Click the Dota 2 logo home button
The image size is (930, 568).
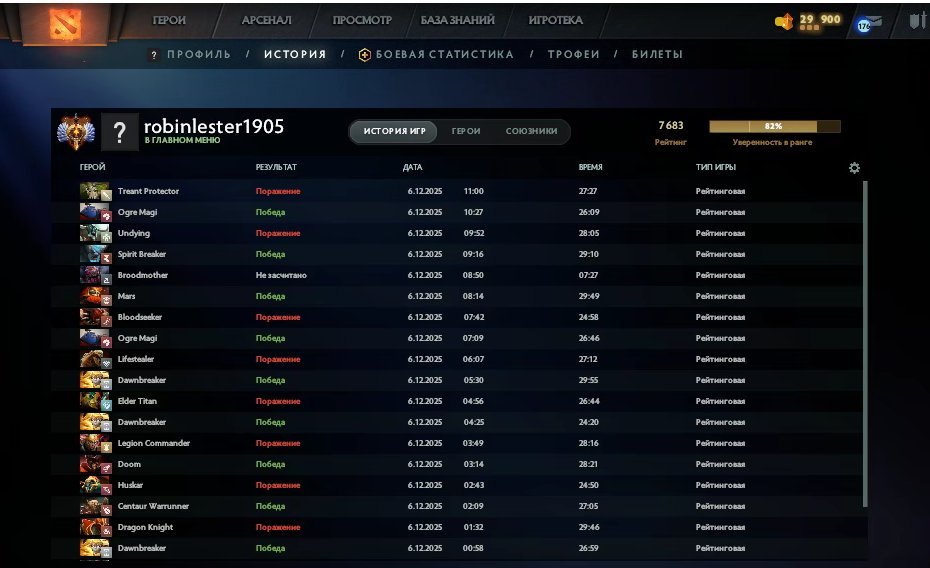(x=65, y=24)
